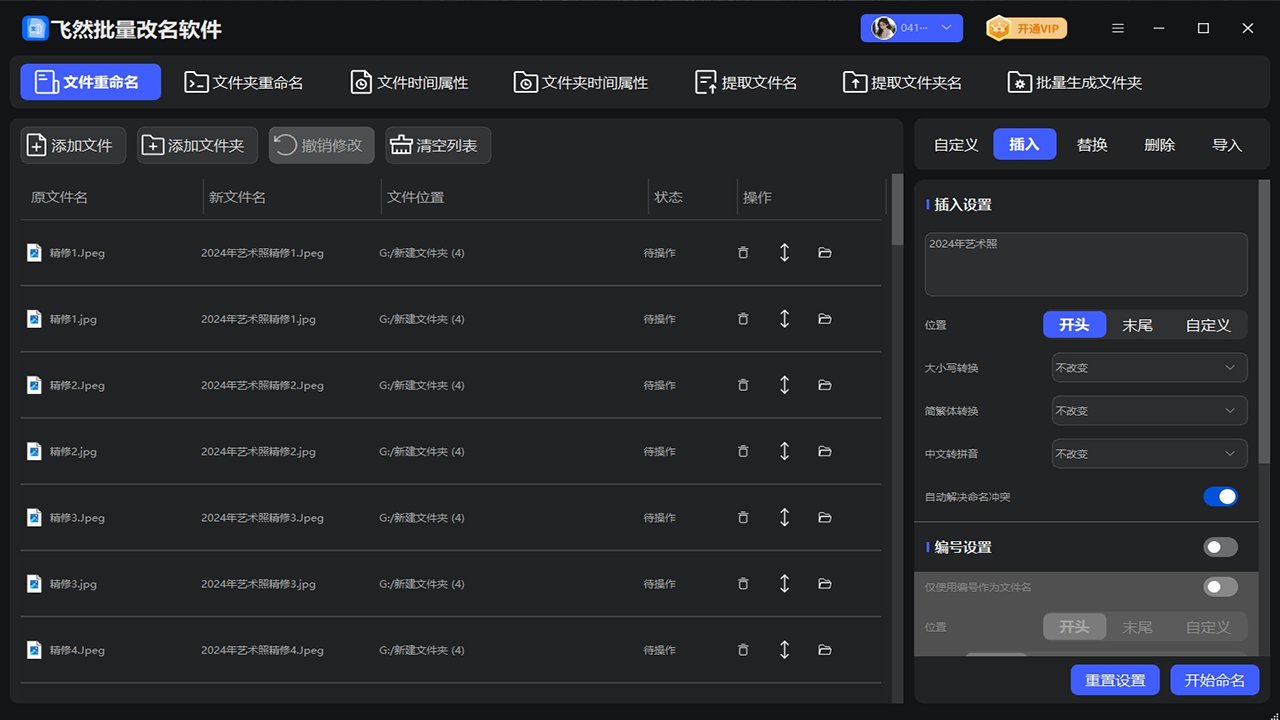This screenshot has width=1280, height=720.
Task: Expand the 中文转拼音 dropdown
Action: click(1149, 453)
